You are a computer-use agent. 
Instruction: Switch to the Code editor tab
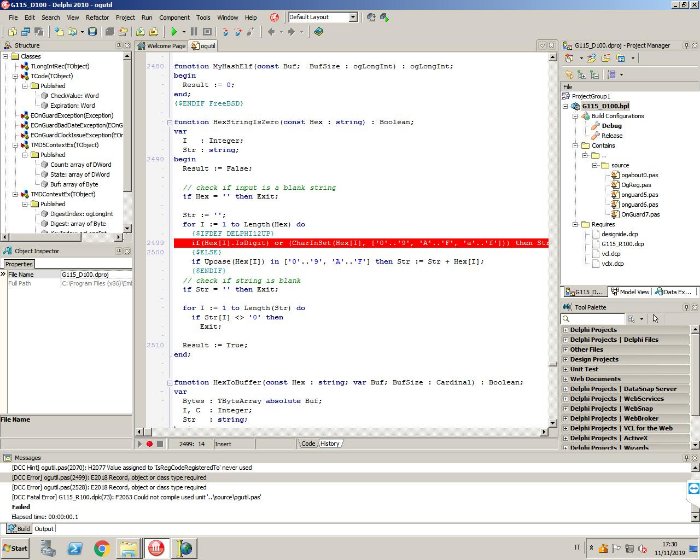pyautogui.click(x=308, y=443)
